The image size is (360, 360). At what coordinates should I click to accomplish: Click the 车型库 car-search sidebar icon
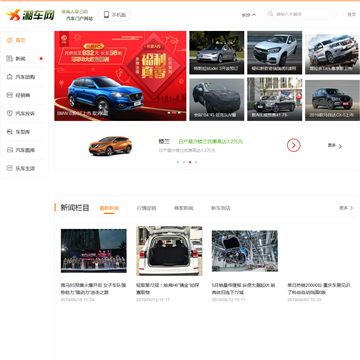(x=10, y=132)
